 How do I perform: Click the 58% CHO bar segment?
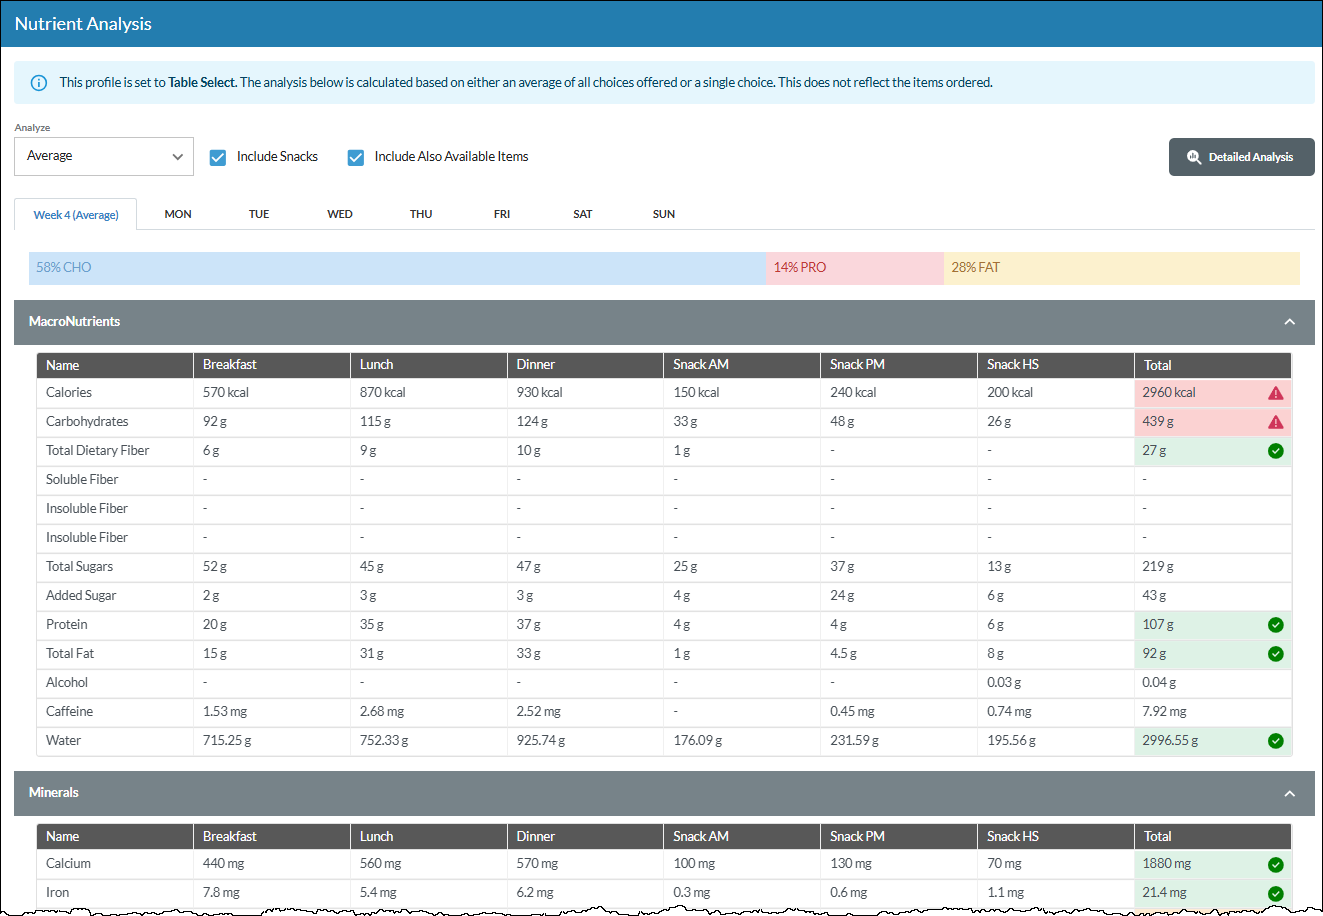click(x=397, y=268)
